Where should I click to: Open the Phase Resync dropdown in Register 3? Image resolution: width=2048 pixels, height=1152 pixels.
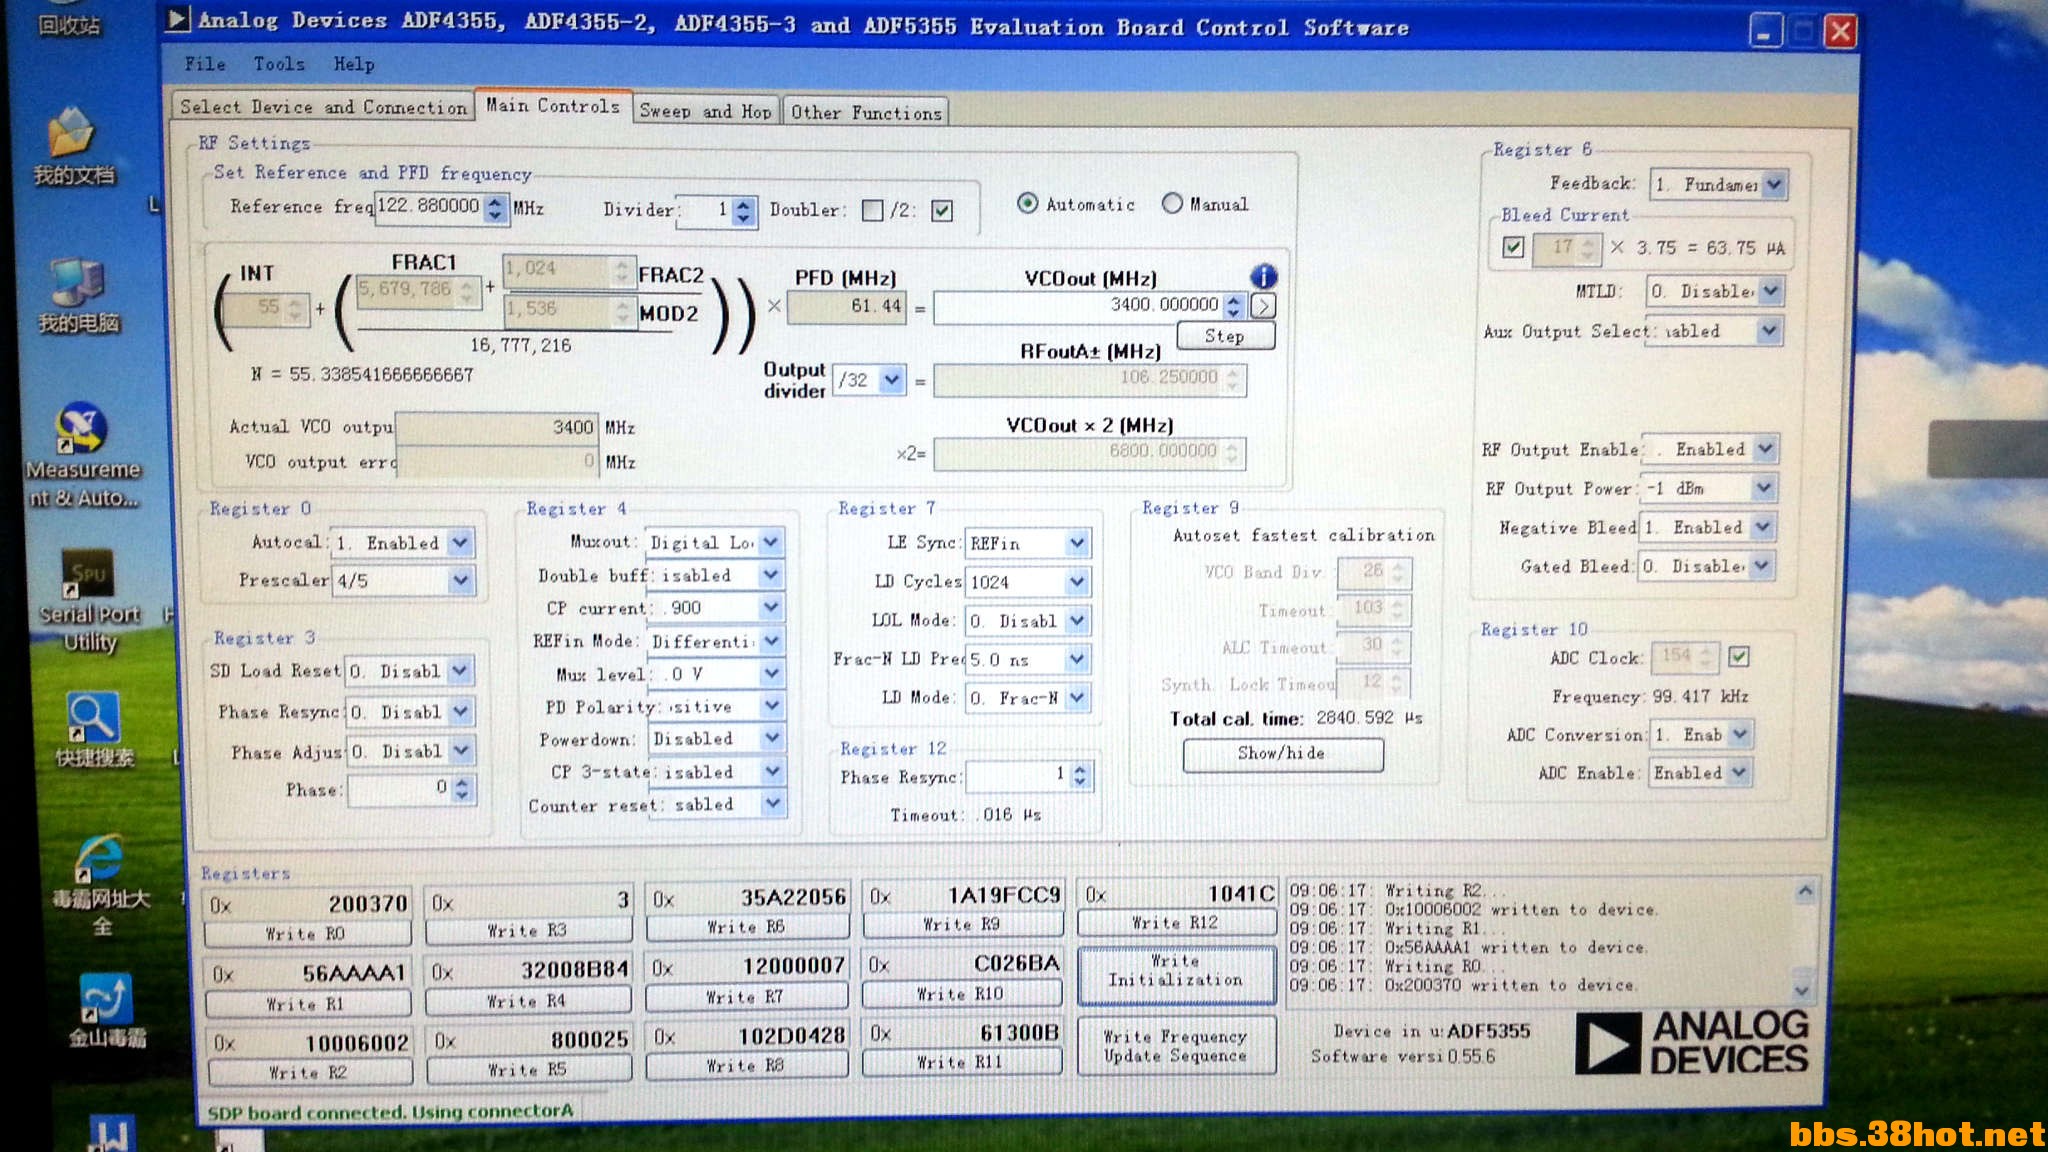[409, 712]
